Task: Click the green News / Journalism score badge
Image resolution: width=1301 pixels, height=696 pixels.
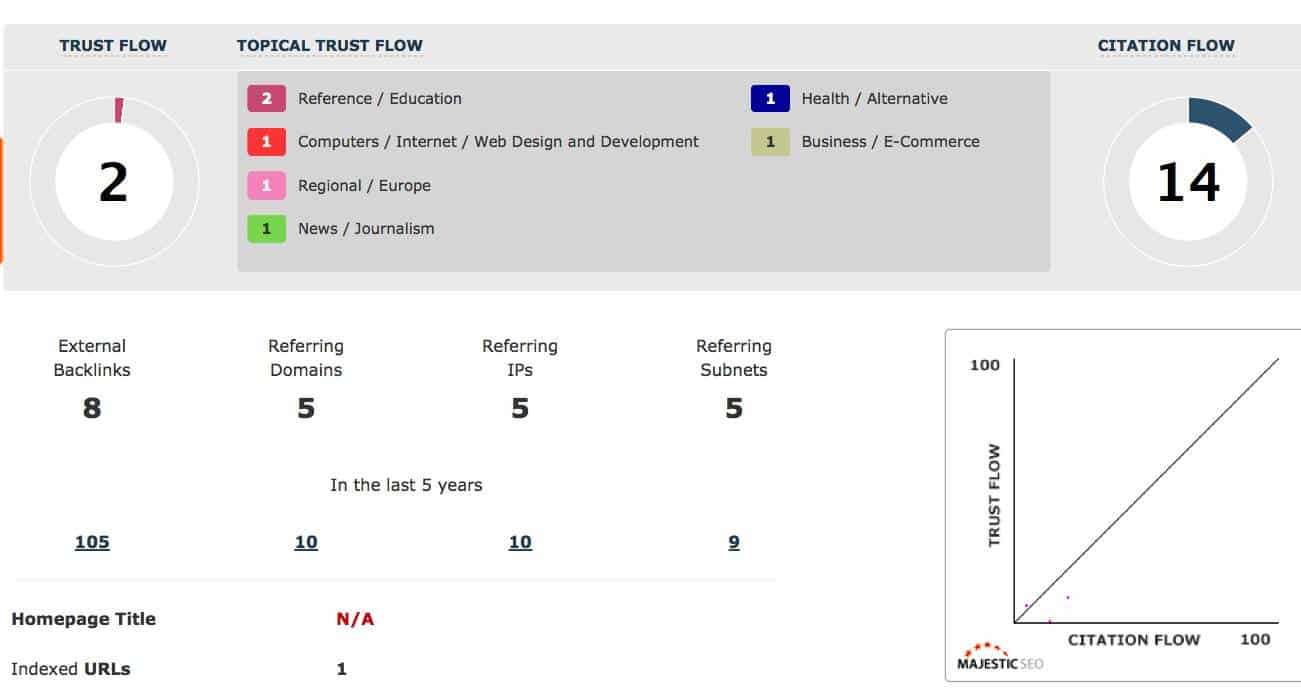Action: tap(267, 229)
